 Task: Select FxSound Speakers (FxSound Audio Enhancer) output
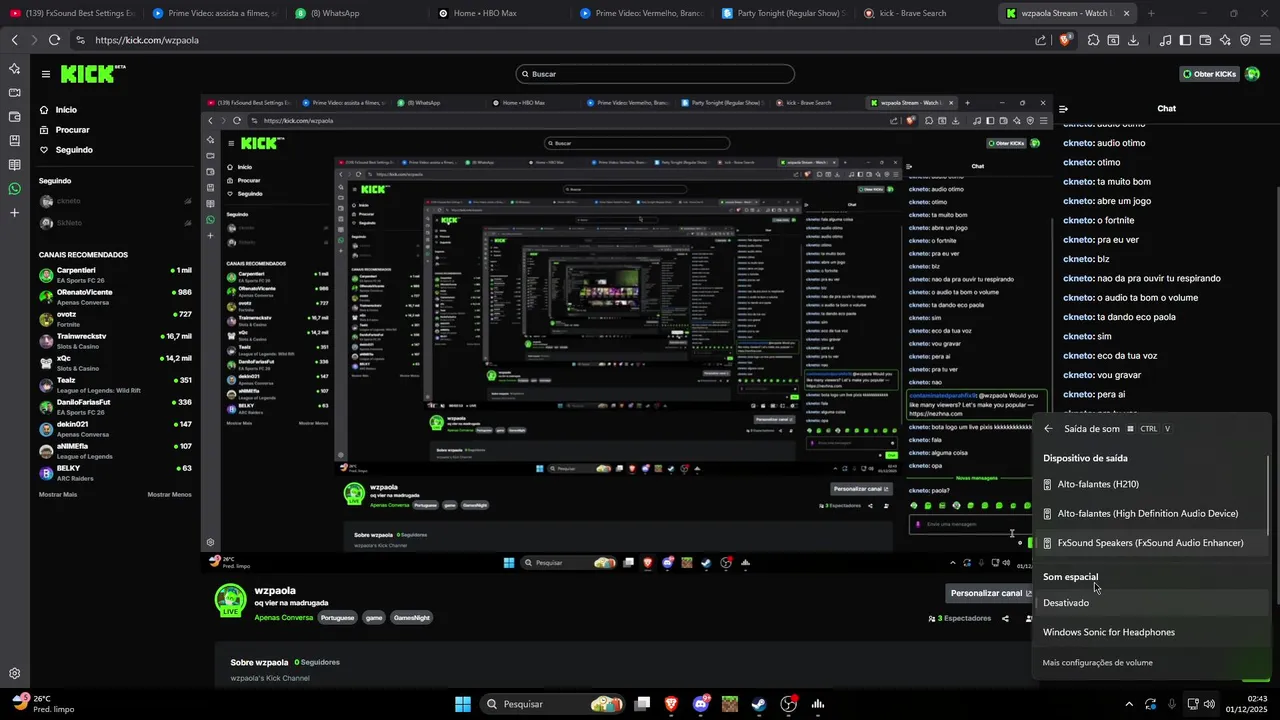coord(1152,543)
